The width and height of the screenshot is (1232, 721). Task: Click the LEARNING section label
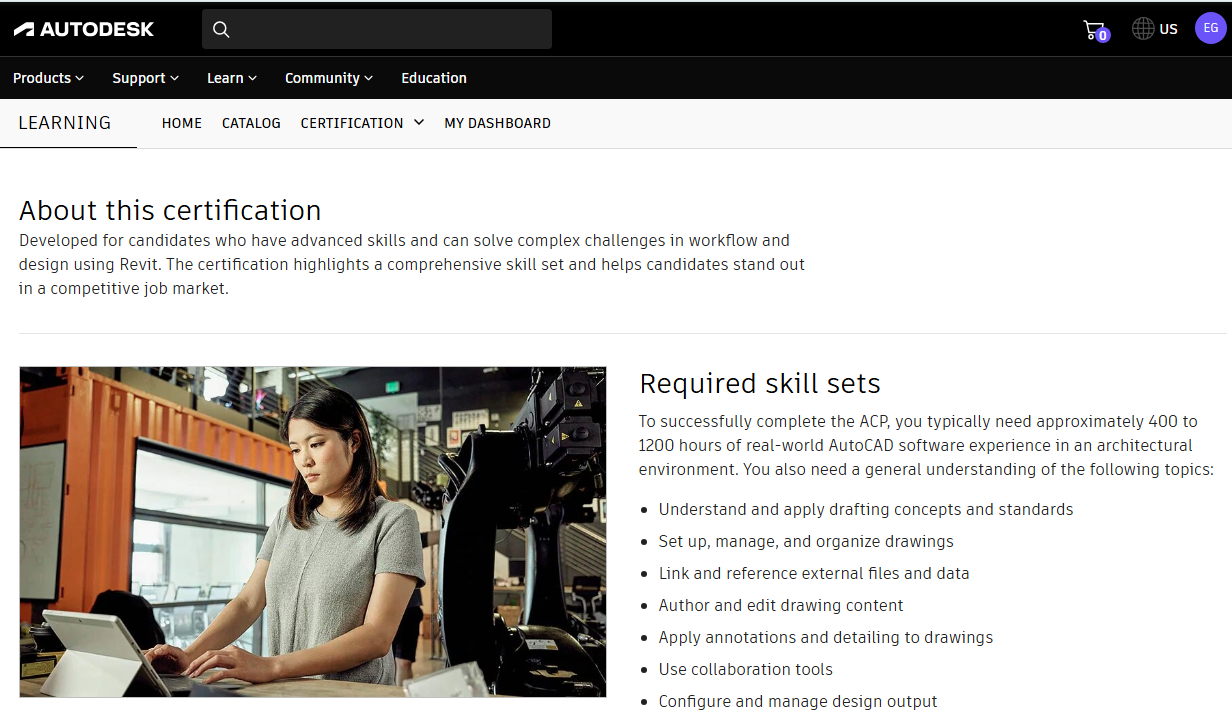[x=65, y=123]
